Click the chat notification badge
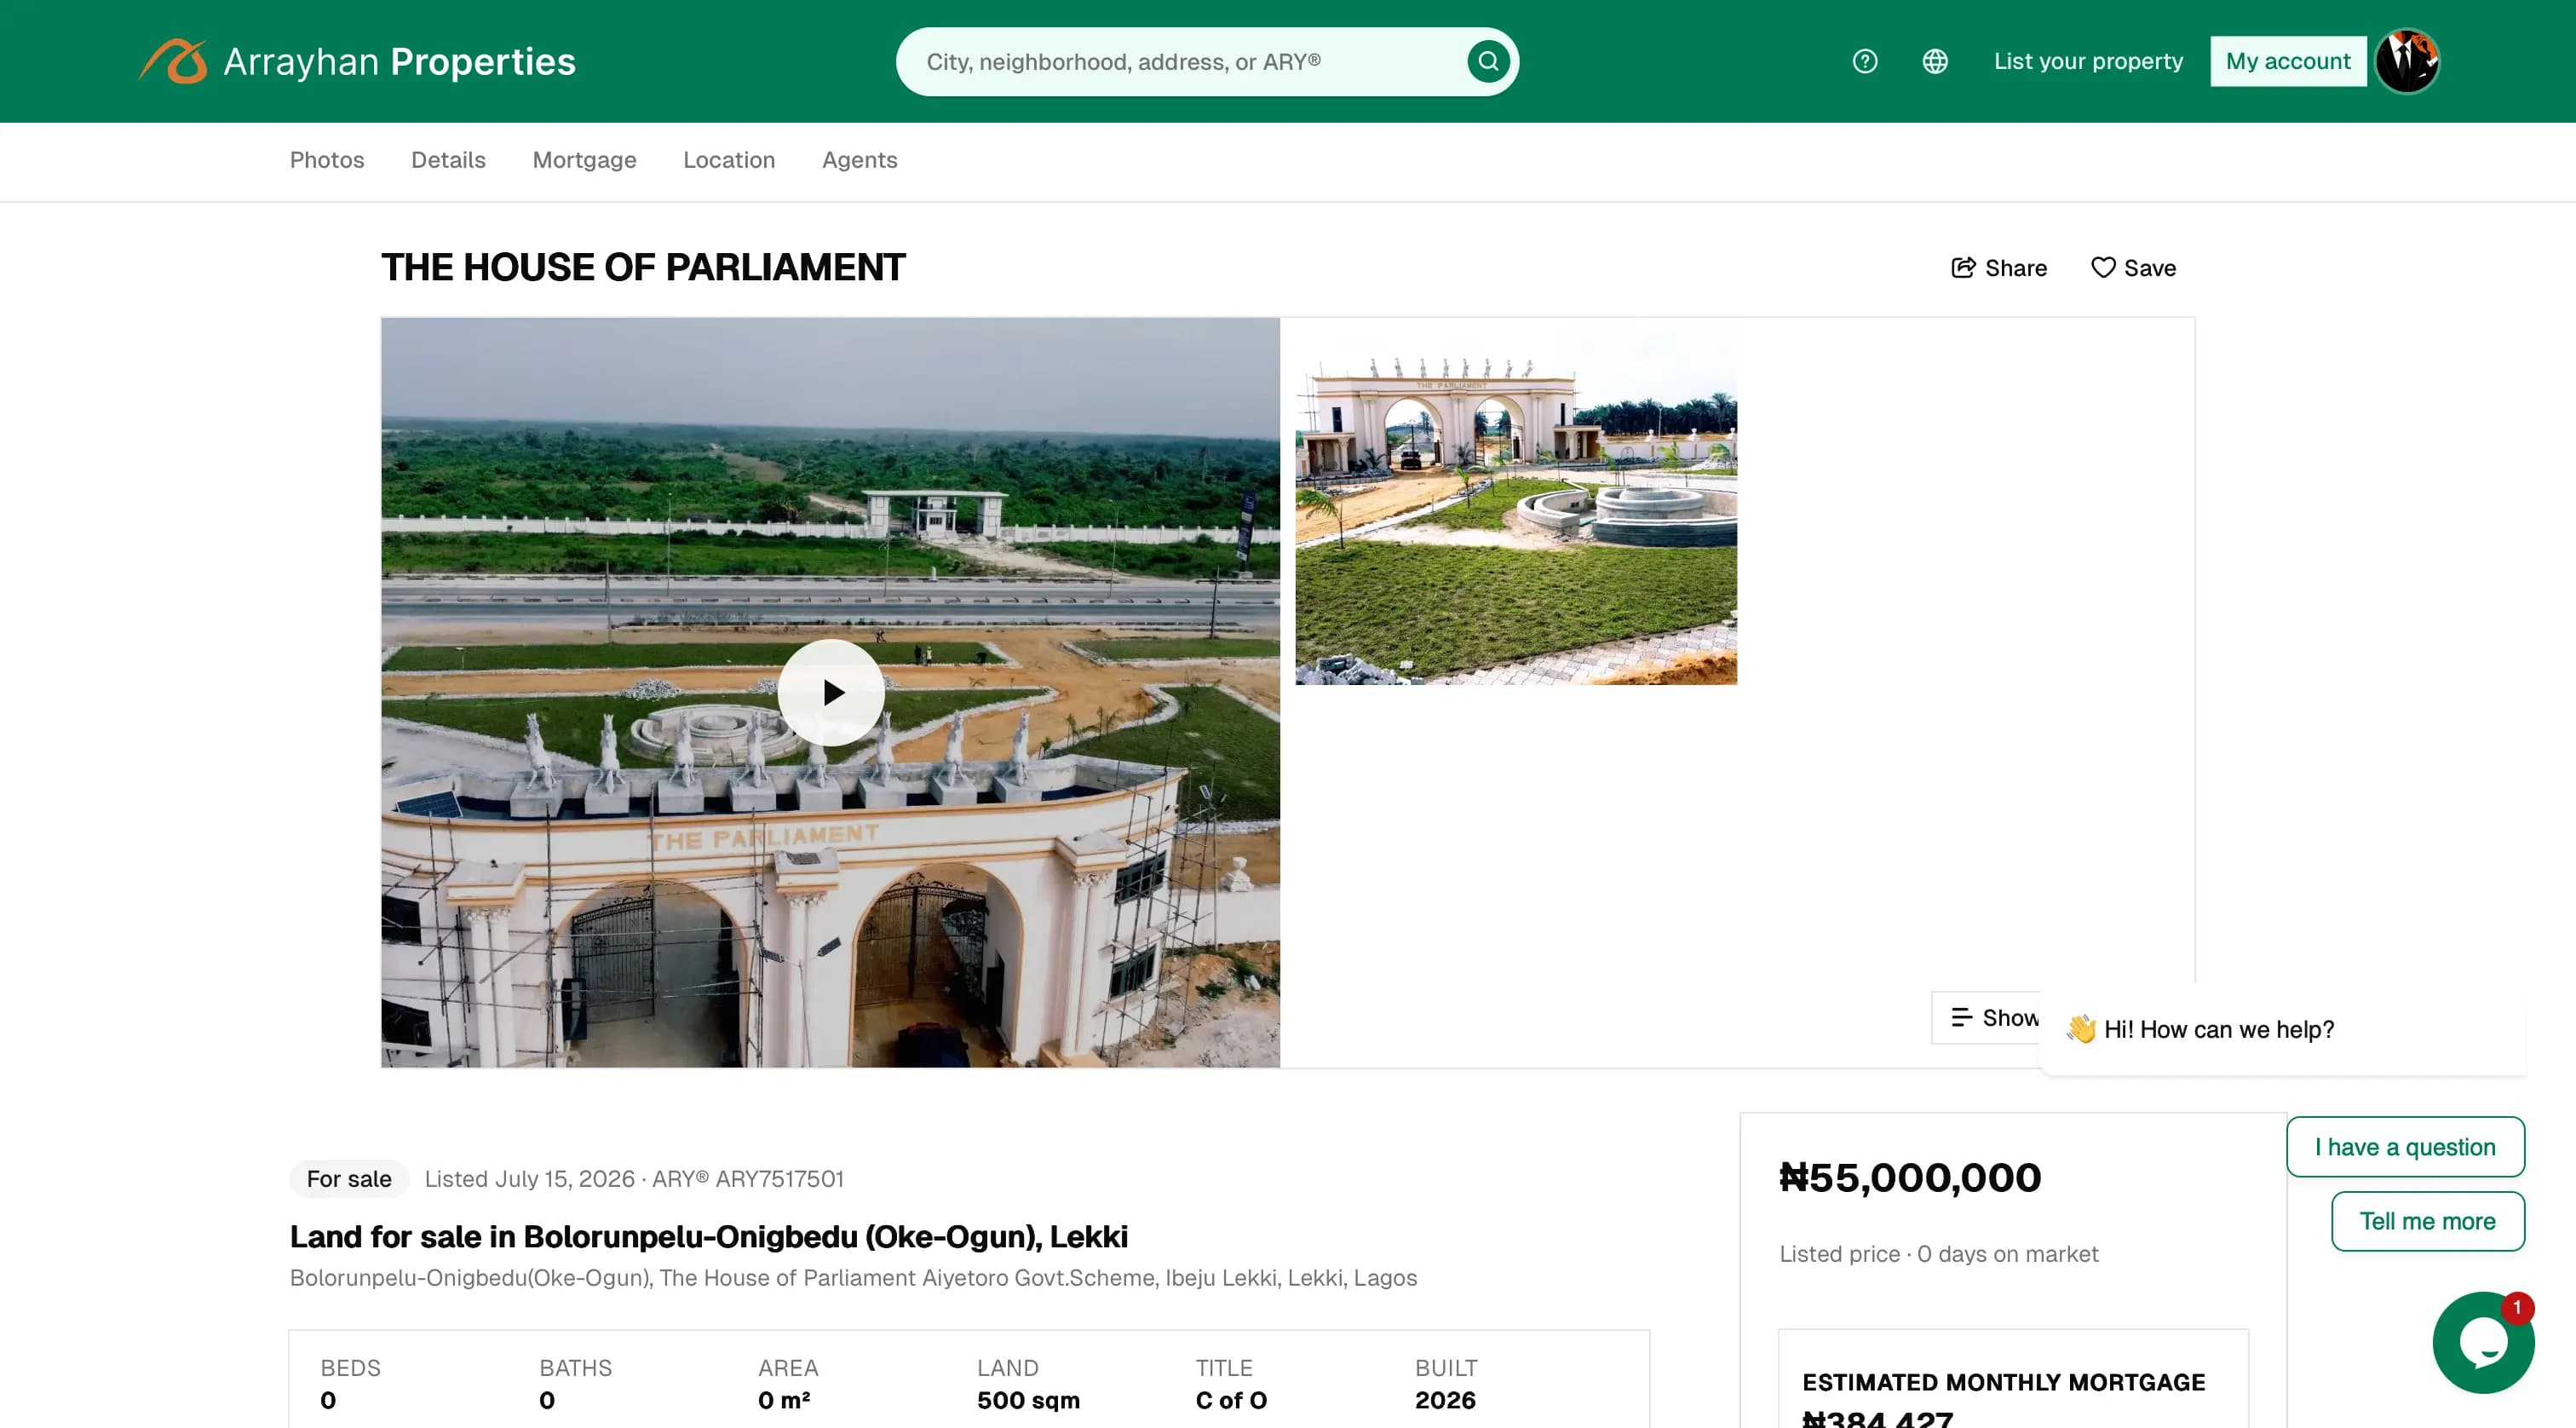Image resolution: width=2576 pixels, height=1428 pixels. [x=2517, y=1308]
